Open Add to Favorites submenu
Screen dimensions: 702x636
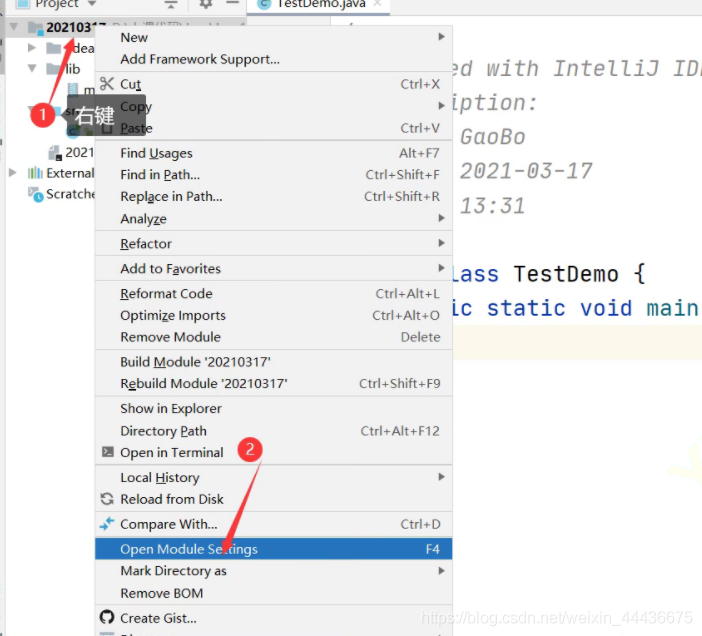(274, 269)
